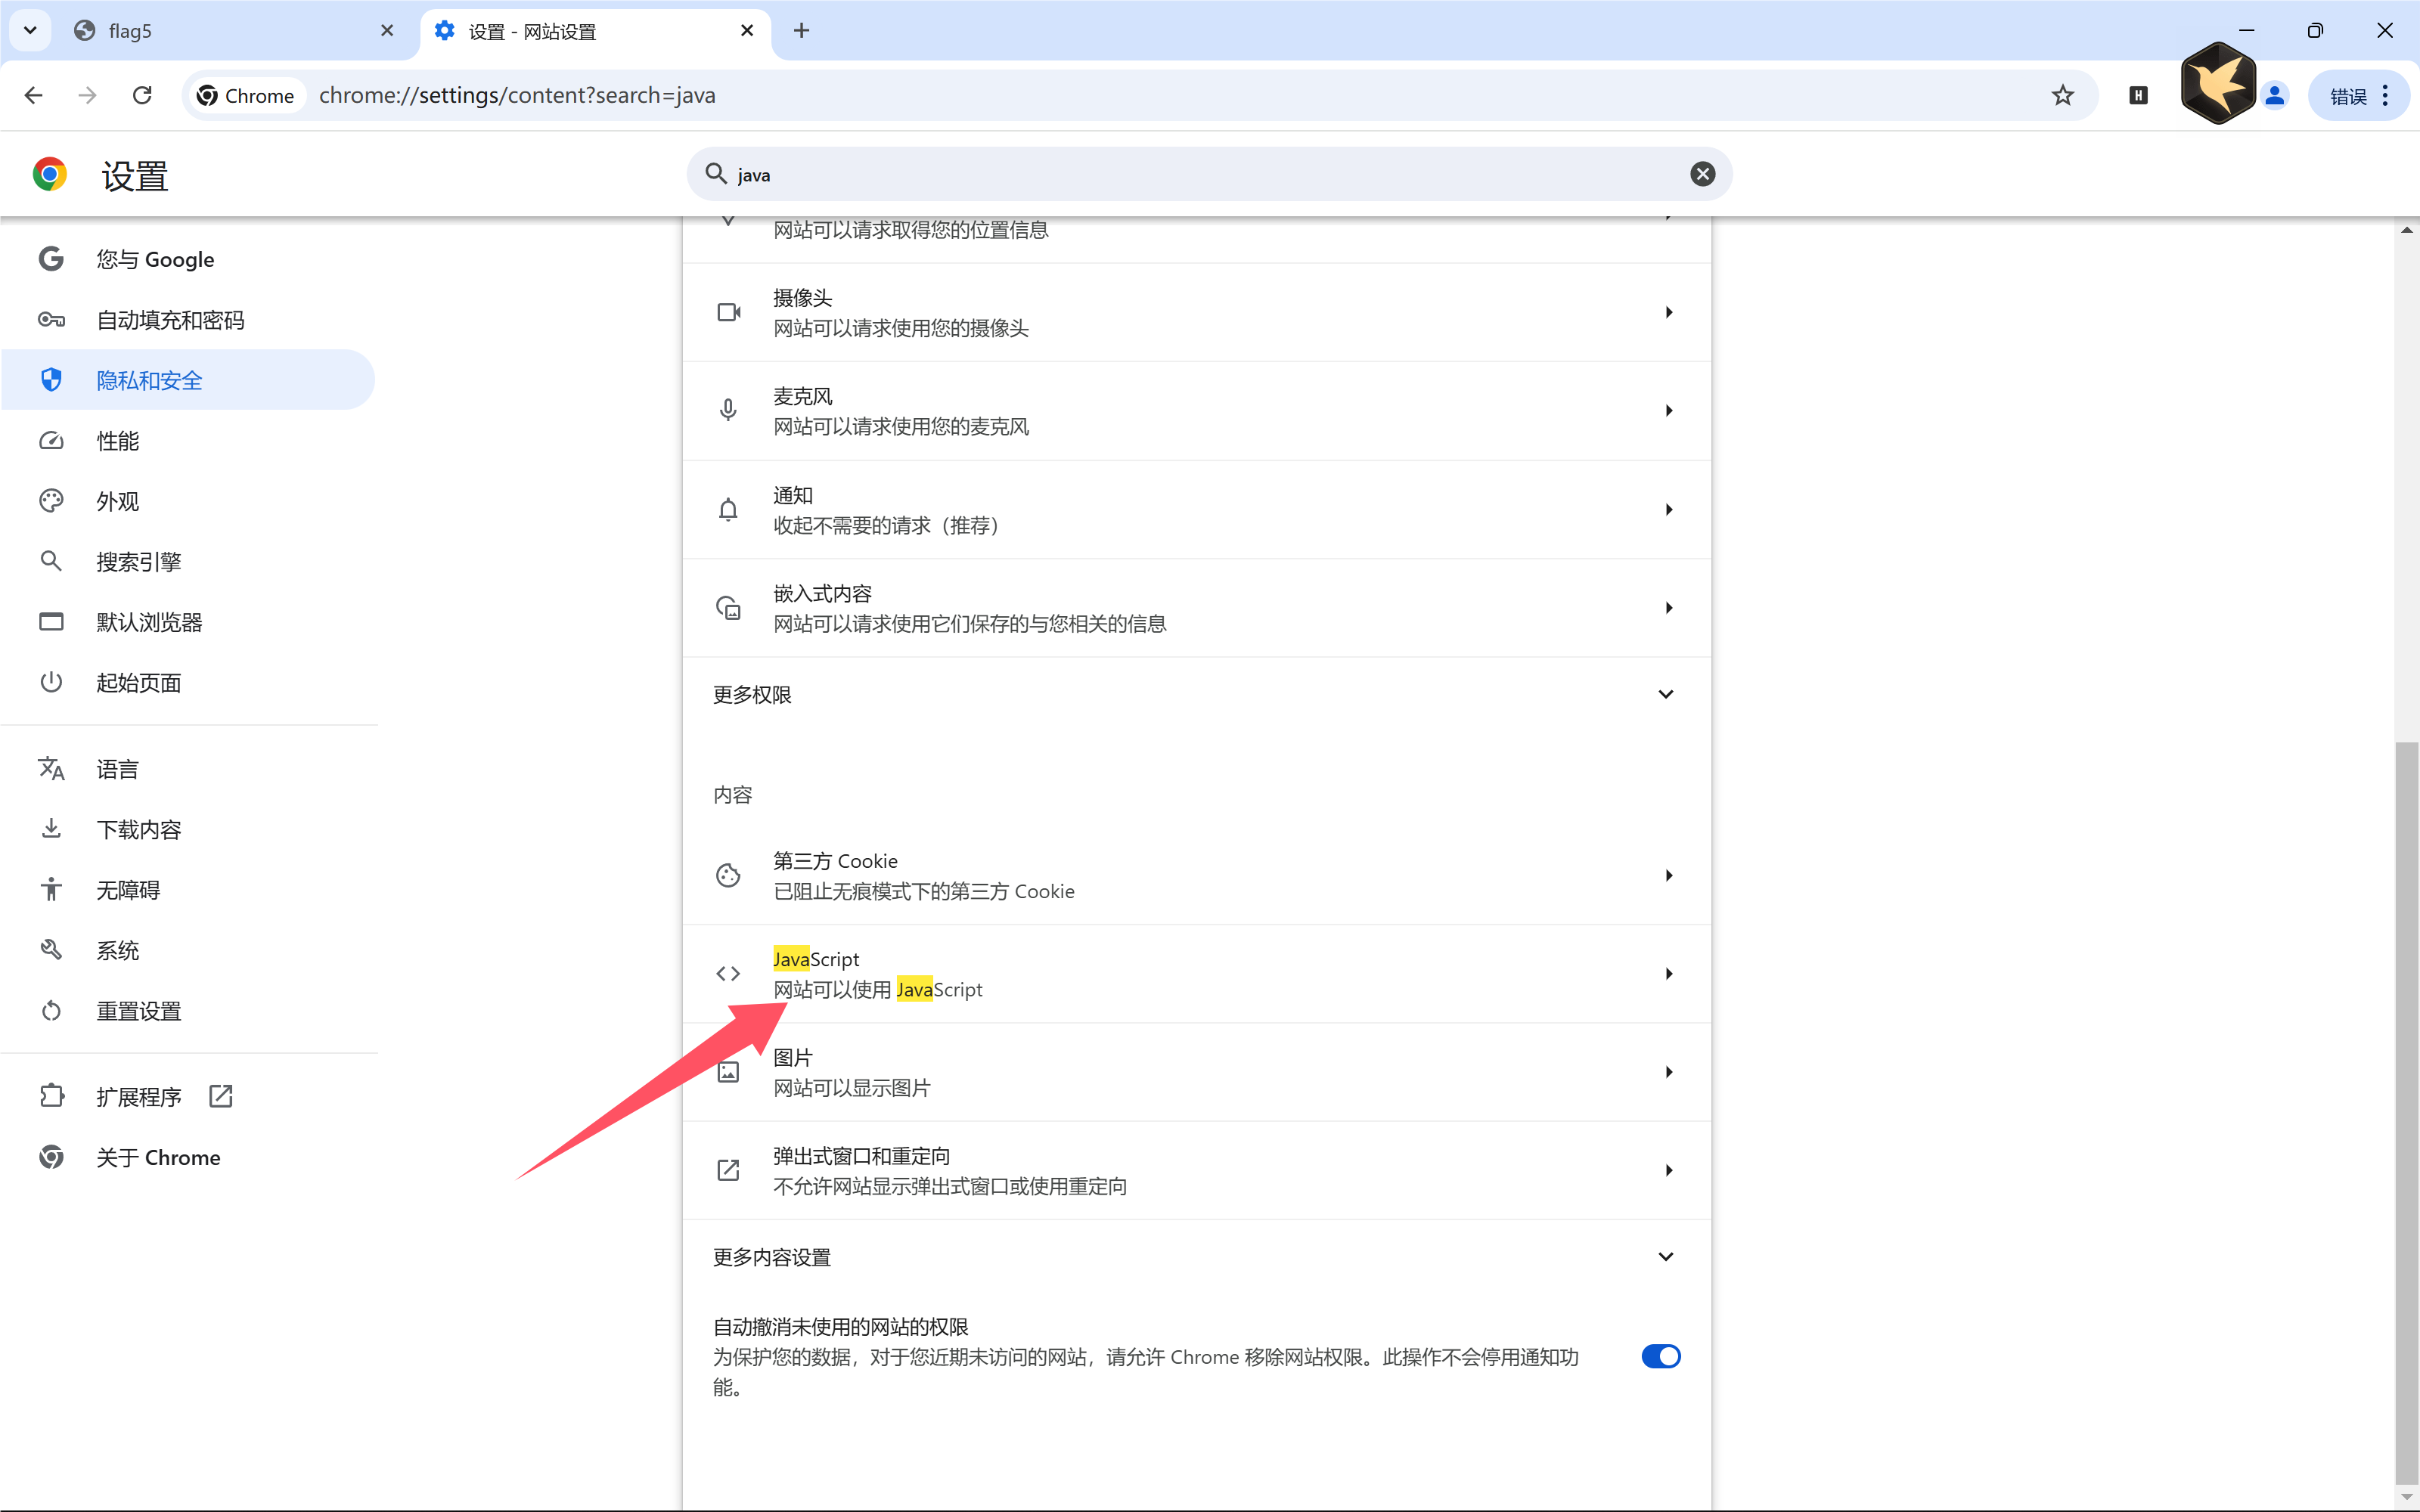The height and width of the screenshot is (1512, 2420).
Task: Click the power icon for 起始页面
Action: (x=51, y=682)
